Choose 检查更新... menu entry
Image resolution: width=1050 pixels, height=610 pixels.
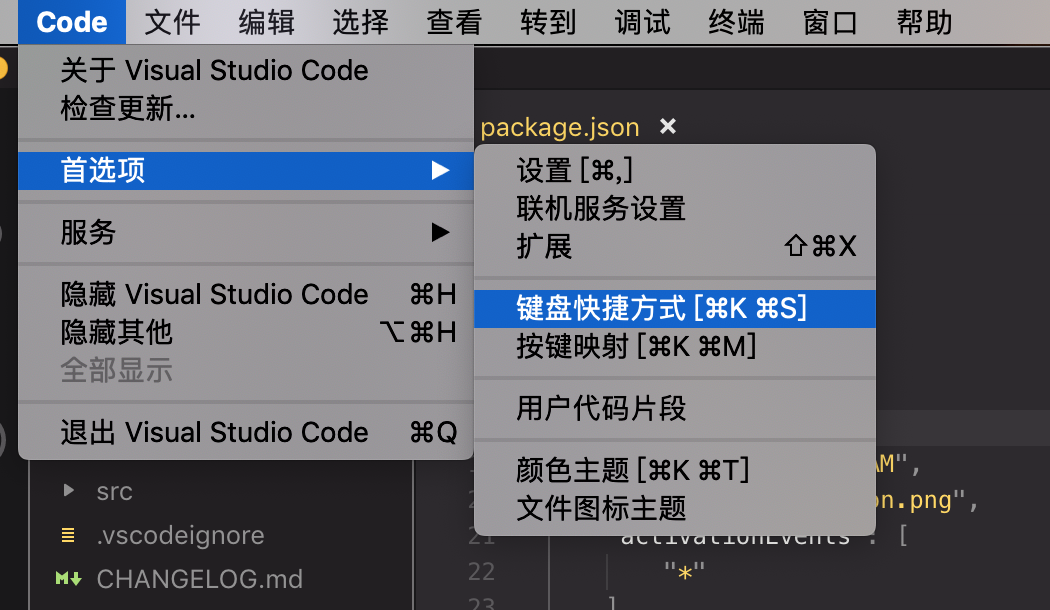coord(246,108)
